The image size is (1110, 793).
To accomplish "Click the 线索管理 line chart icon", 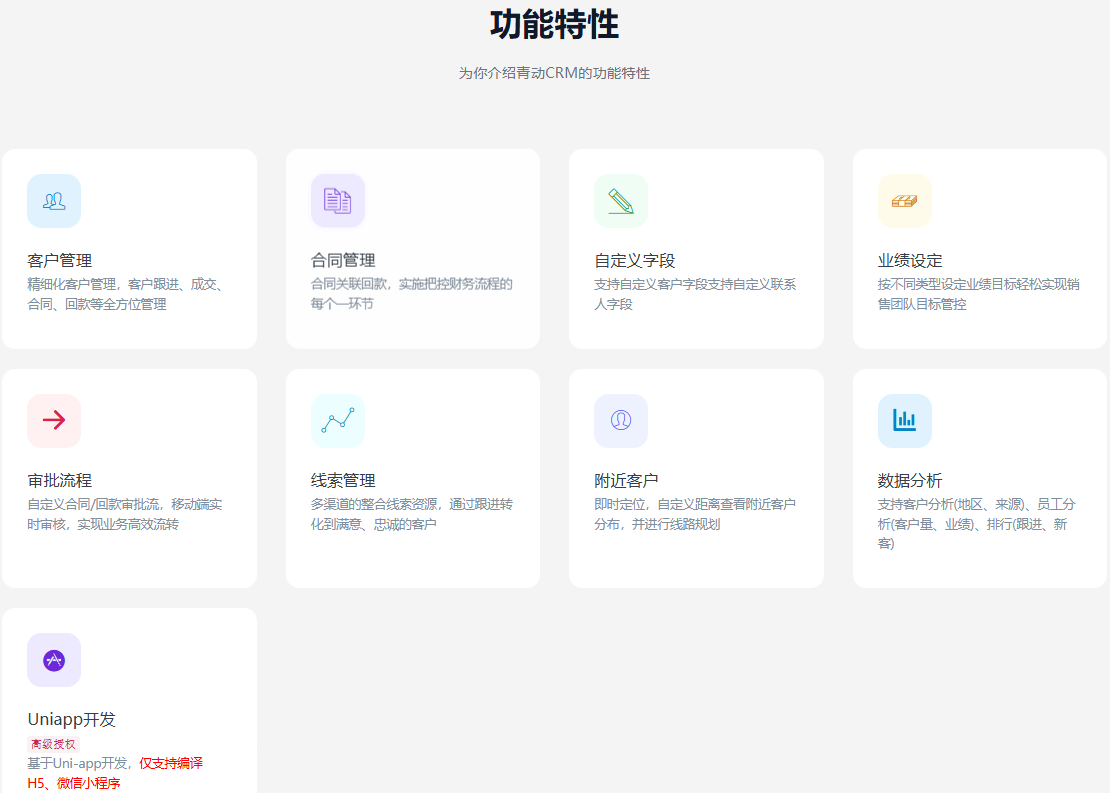I will coord(338,420).
